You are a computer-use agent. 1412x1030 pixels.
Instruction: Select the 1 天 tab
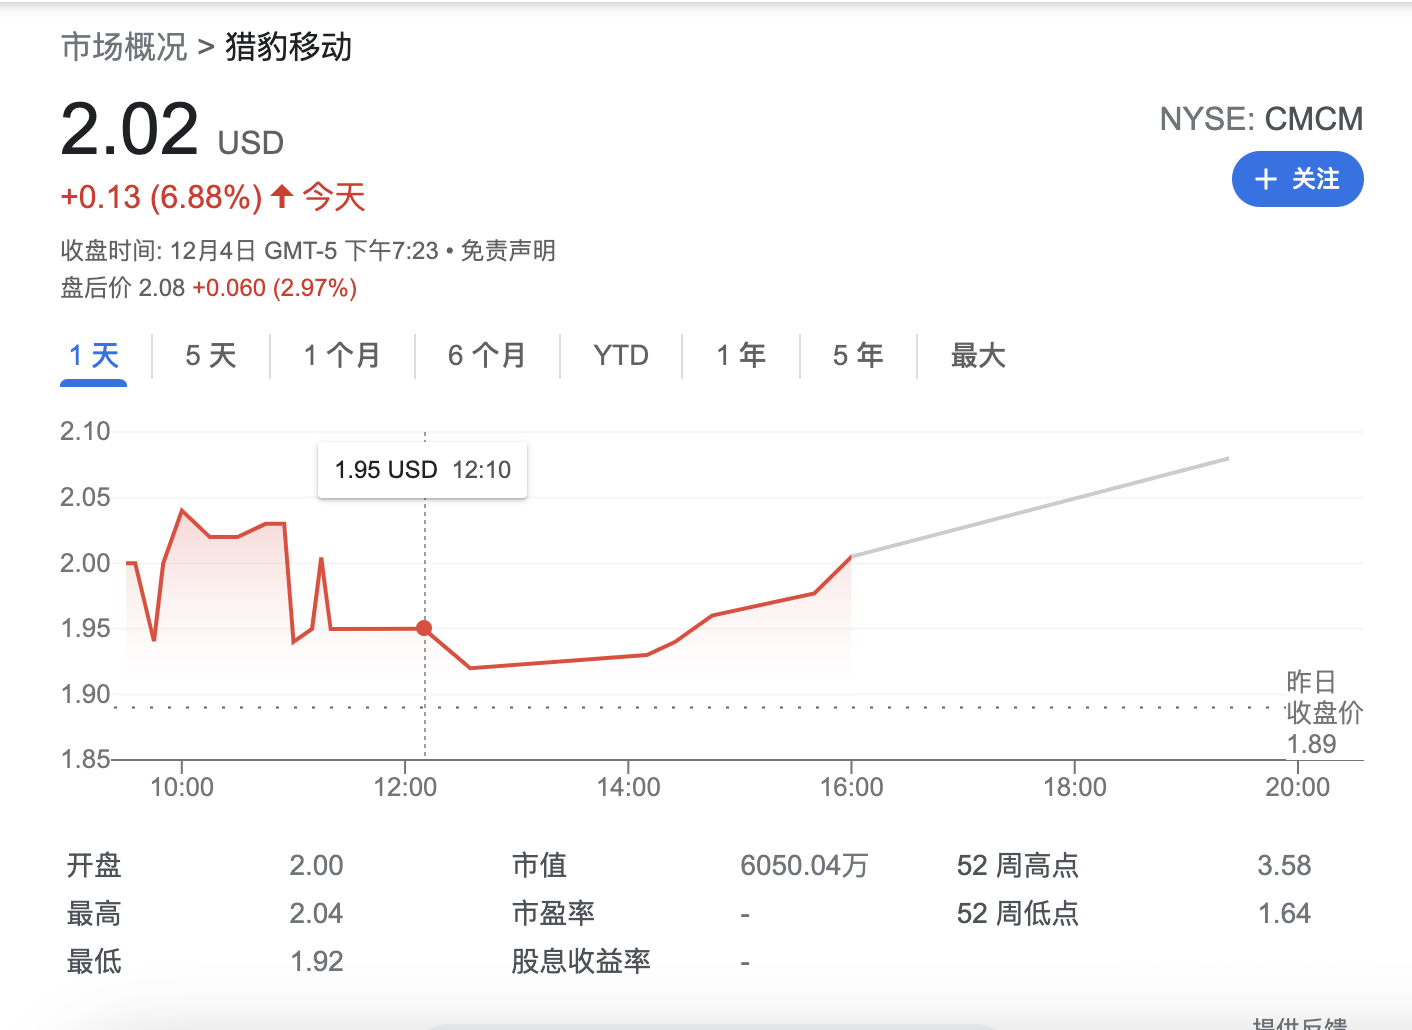pyautogui.click(x=94, y=356)
